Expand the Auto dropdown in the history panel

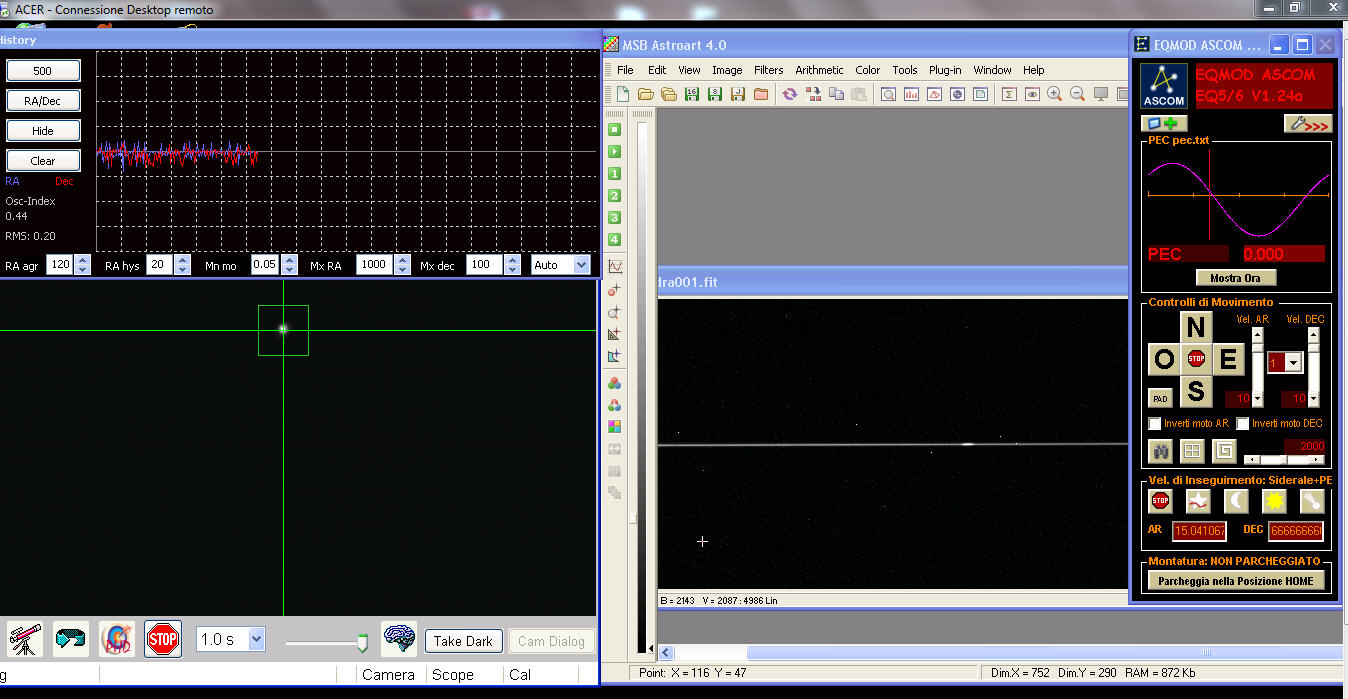click(581, 265)
